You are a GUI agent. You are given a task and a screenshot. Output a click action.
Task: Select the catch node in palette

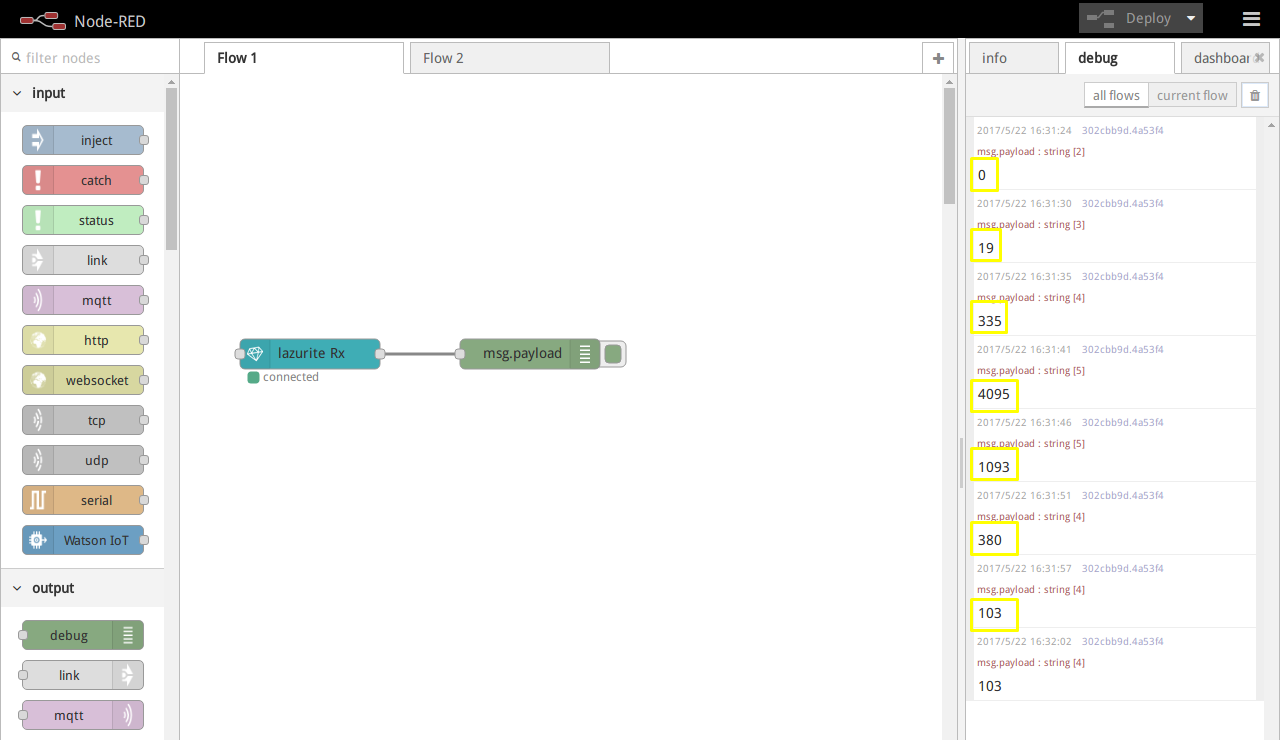(x=83, y=180)
